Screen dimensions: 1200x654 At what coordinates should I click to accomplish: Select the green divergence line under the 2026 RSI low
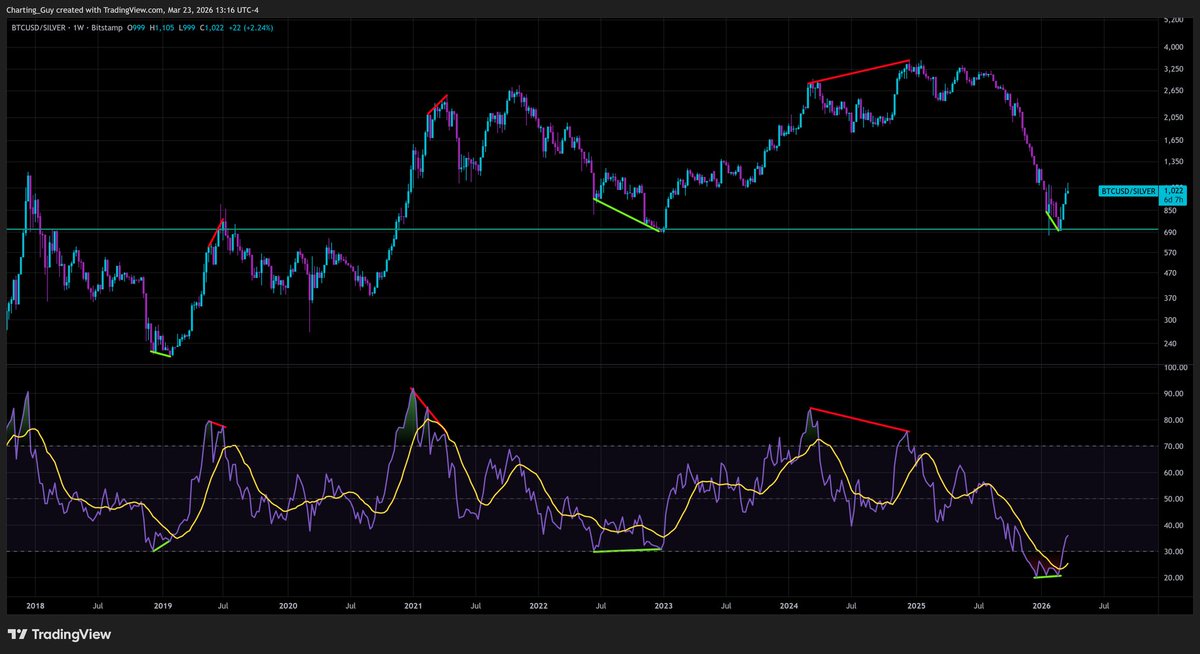[x=1047, y=576]
